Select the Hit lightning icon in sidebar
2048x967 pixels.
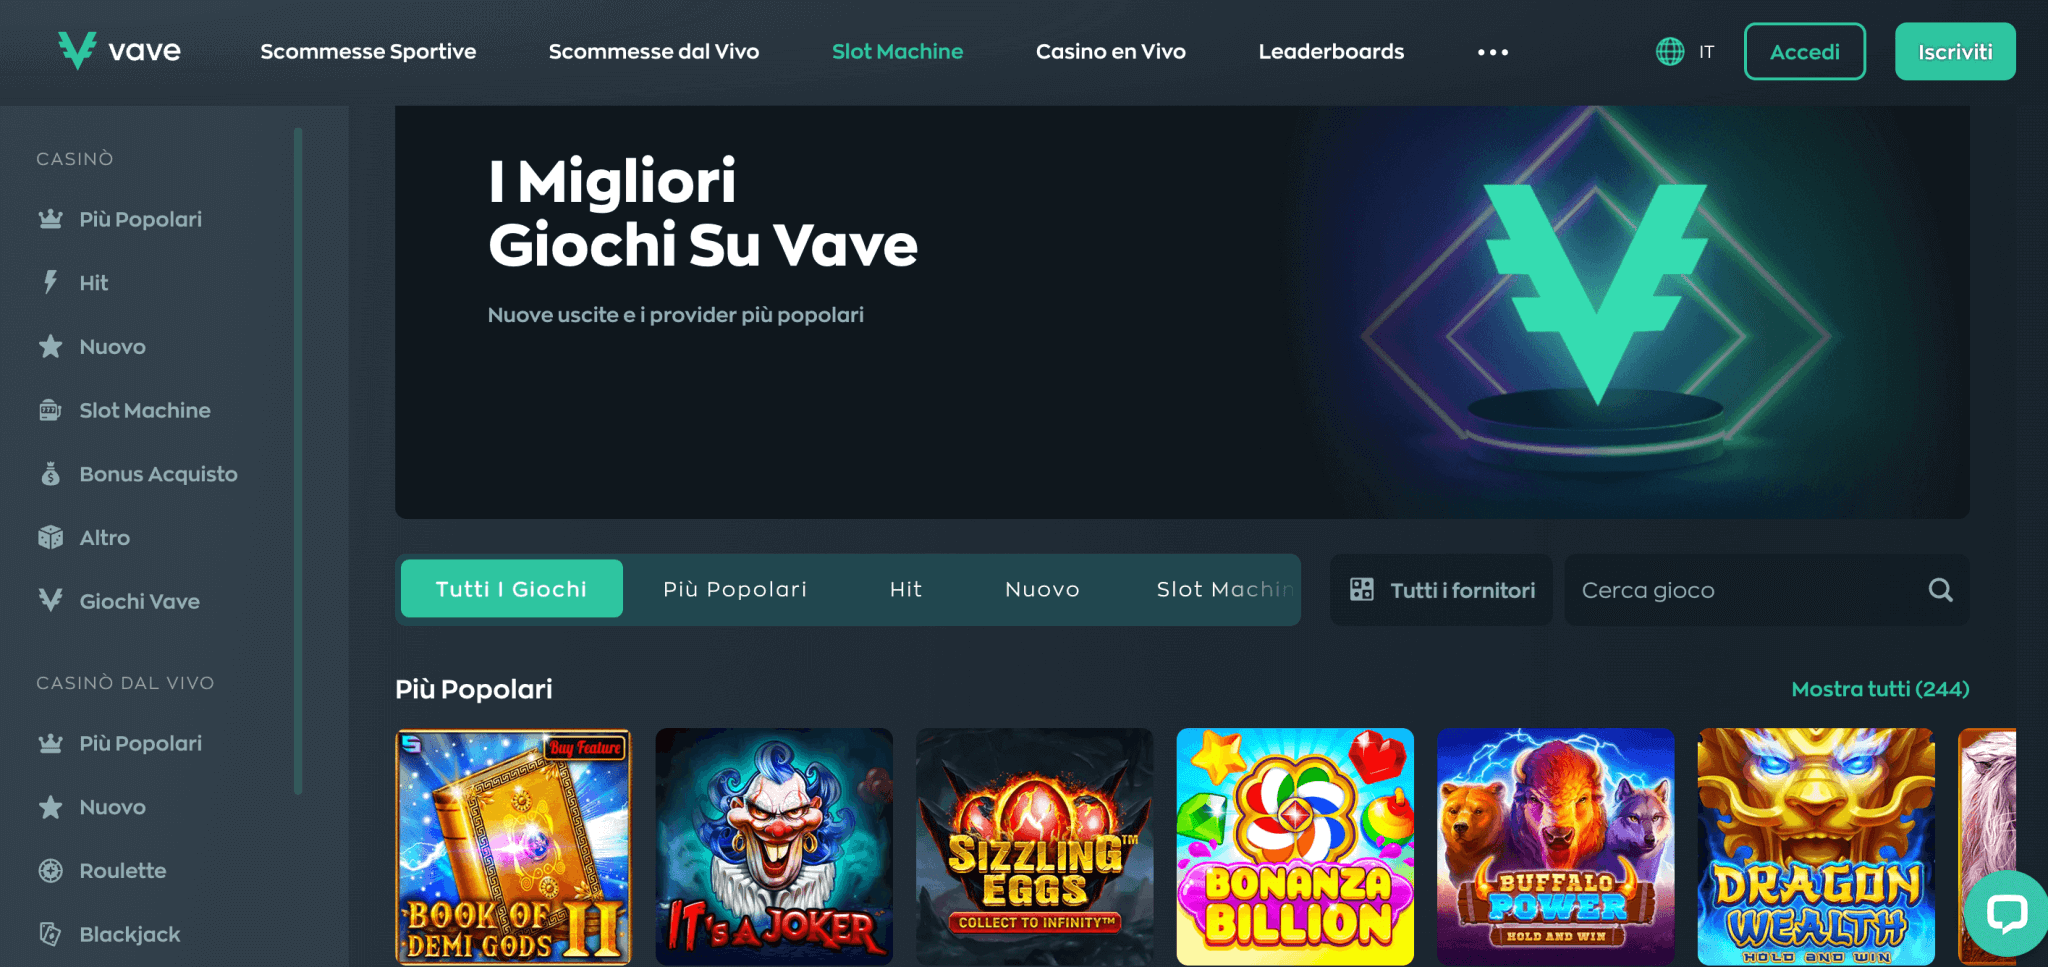point(50,282)
